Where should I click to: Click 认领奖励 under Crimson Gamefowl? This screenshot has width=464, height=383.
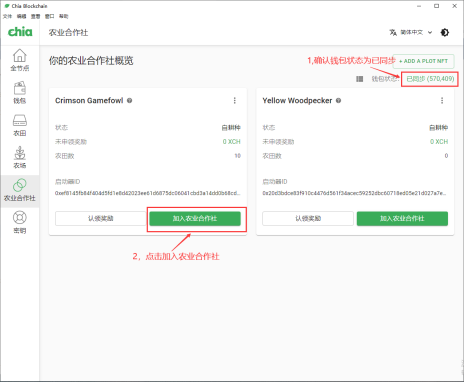click(x=101, y=218)
